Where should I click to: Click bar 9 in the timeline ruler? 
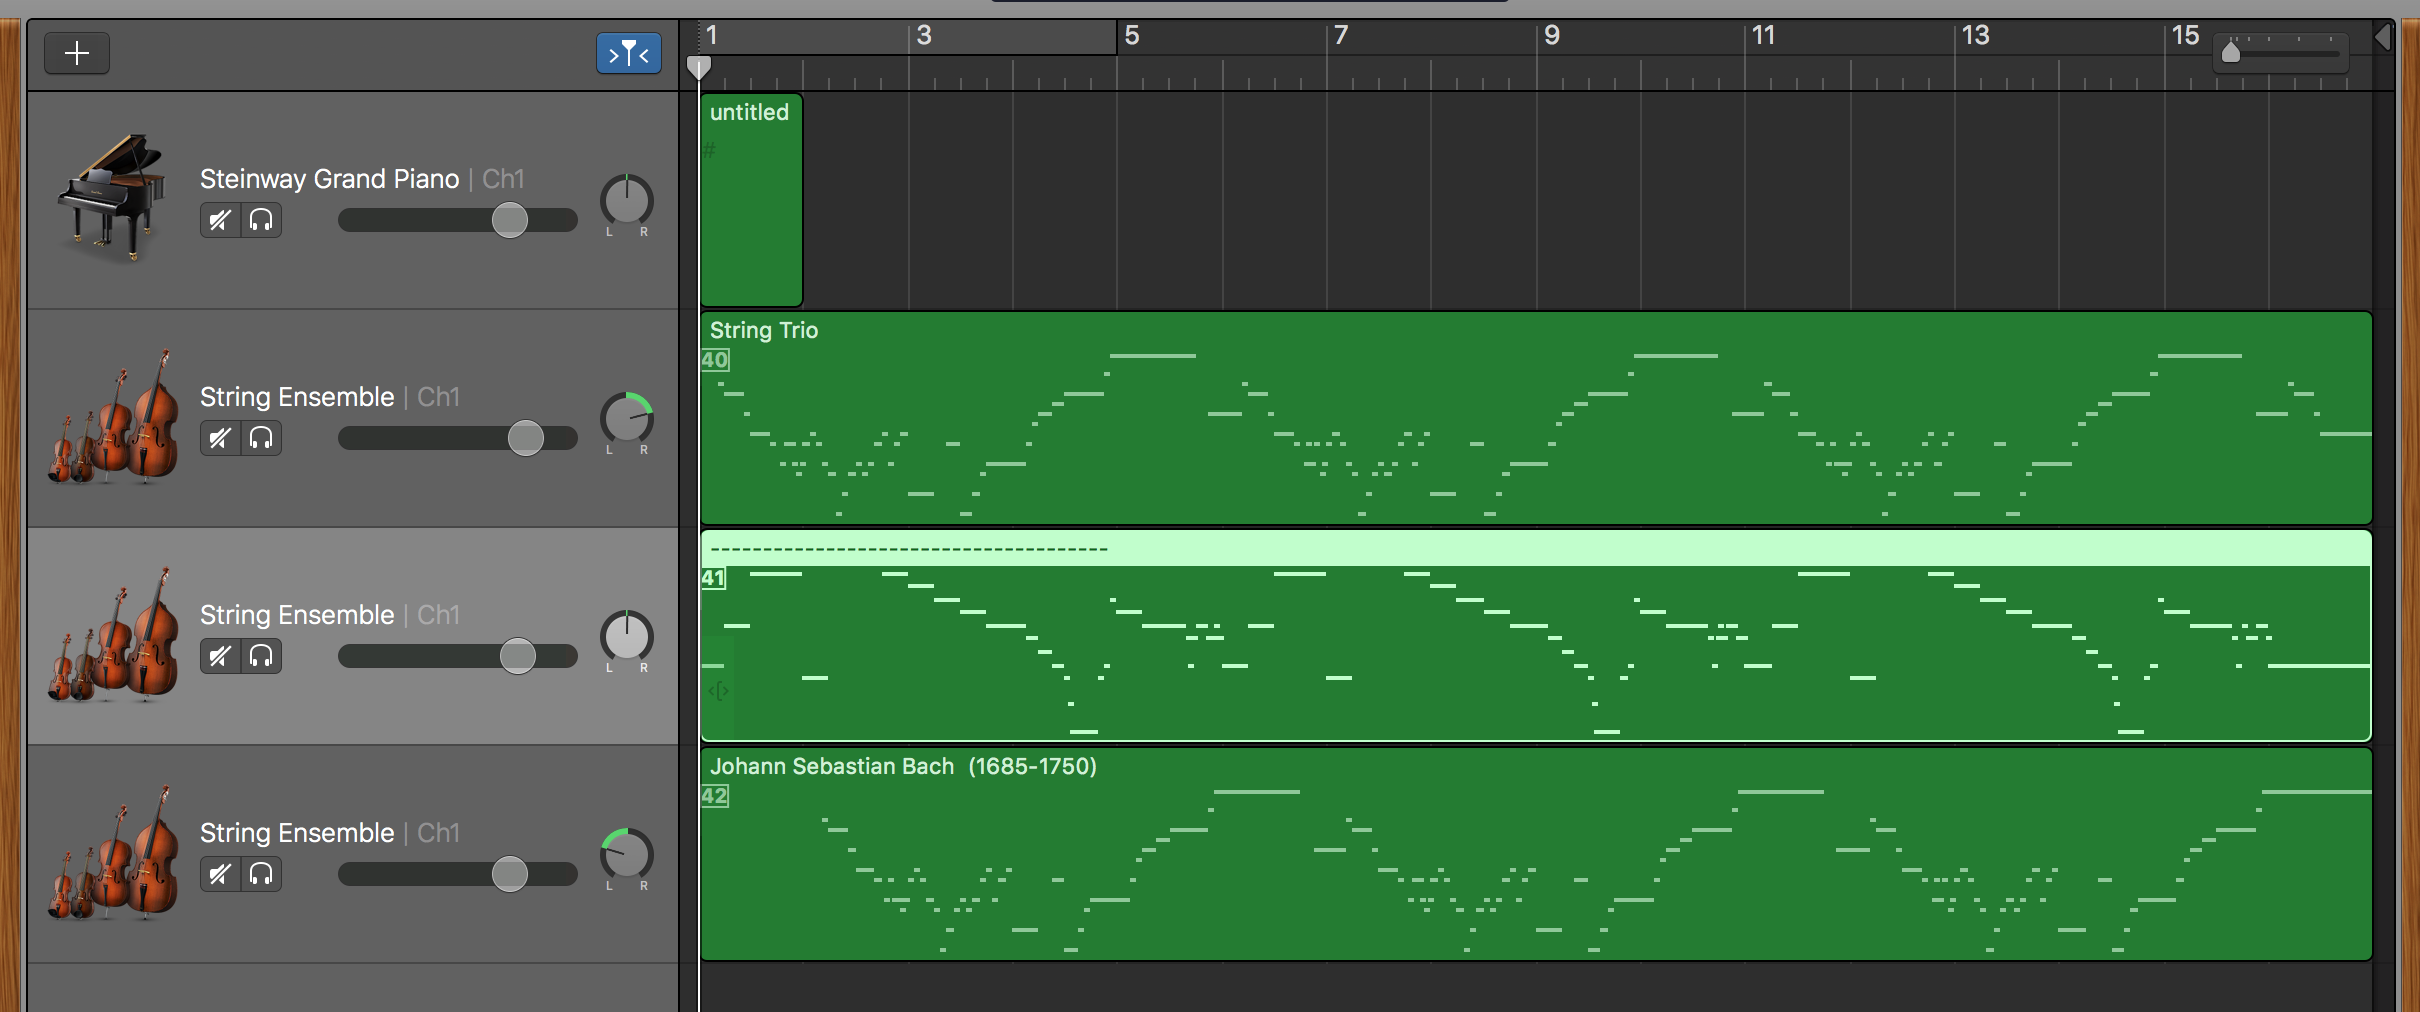(1552, 36)
